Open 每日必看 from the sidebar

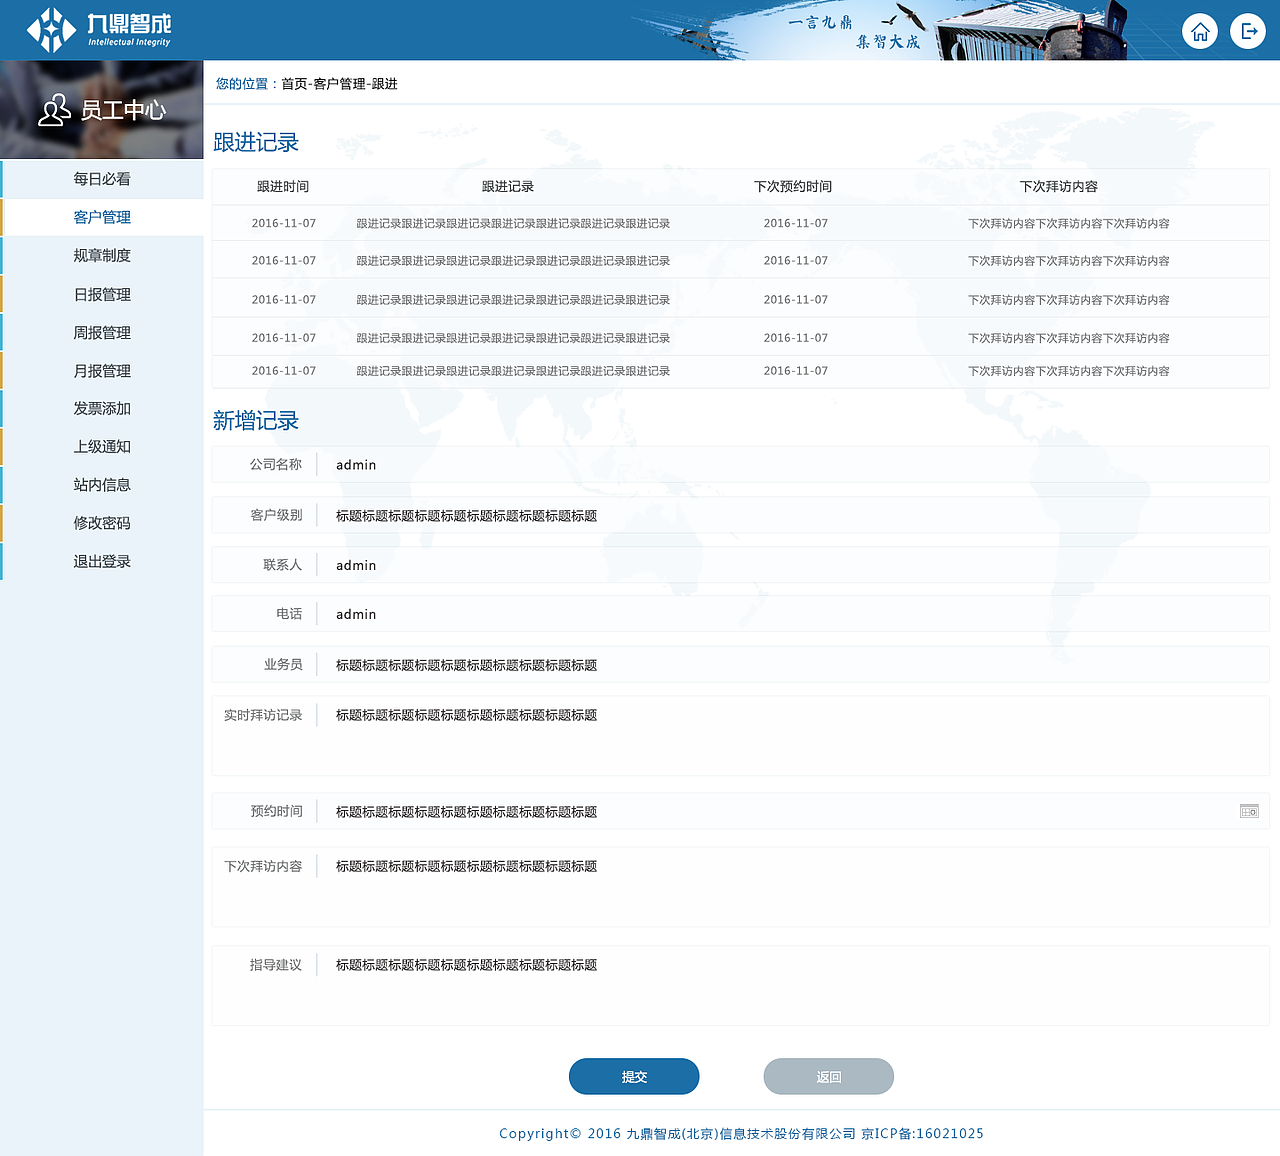coord(101,179)
